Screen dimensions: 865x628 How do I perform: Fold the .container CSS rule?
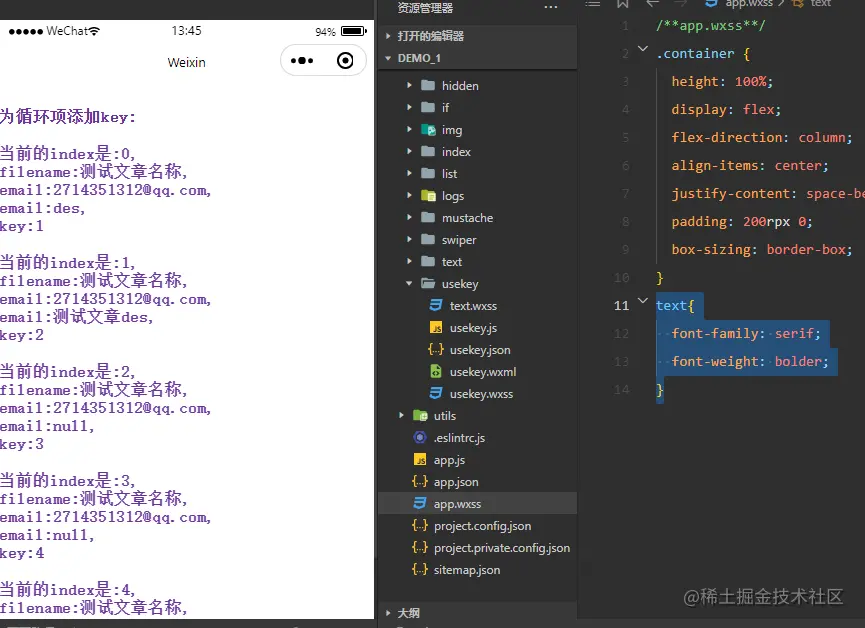(643, 49)
